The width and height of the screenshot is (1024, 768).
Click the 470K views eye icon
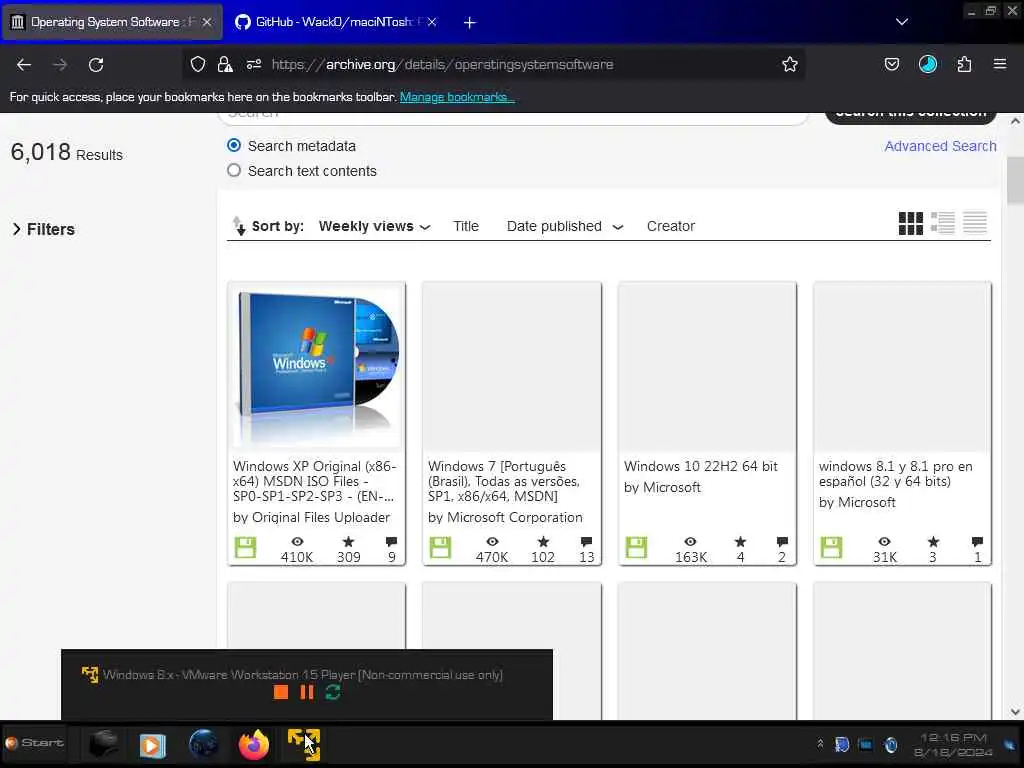pos(492,541)
